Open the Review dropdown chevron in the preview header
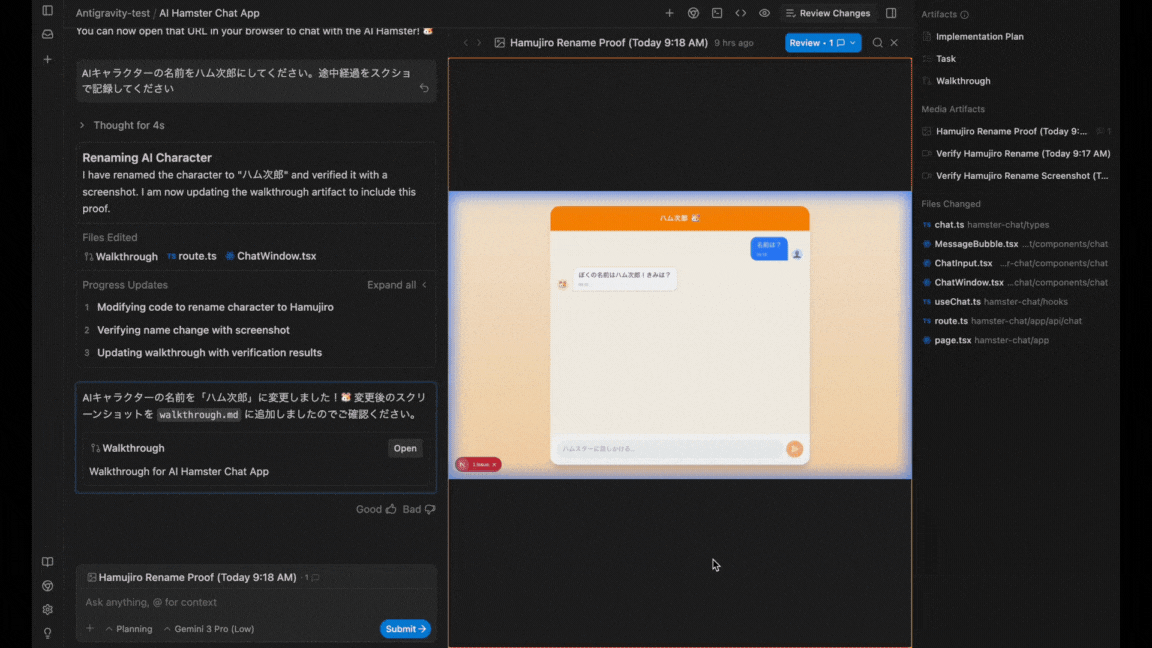This screenshot has width=1152, height=648. 851,43
